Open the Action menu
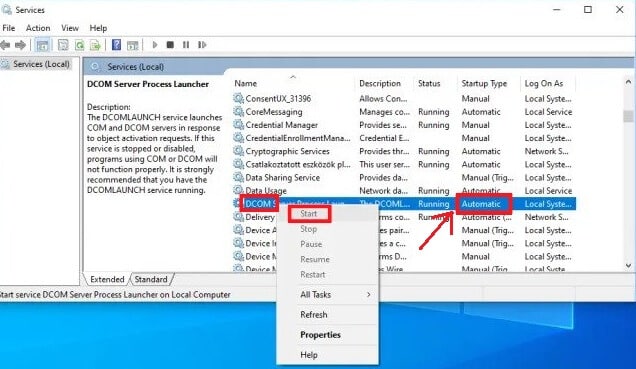 38,28
